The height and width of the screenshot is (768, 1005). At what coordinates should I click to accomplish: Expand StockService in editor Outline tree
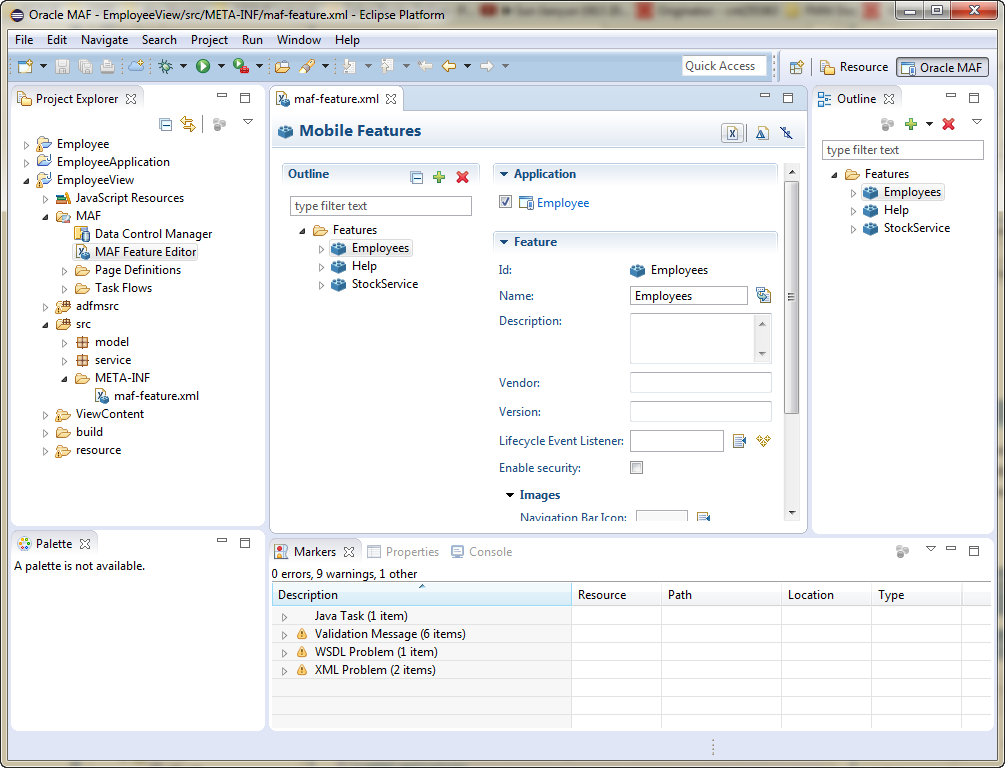(x=321, y=285)
